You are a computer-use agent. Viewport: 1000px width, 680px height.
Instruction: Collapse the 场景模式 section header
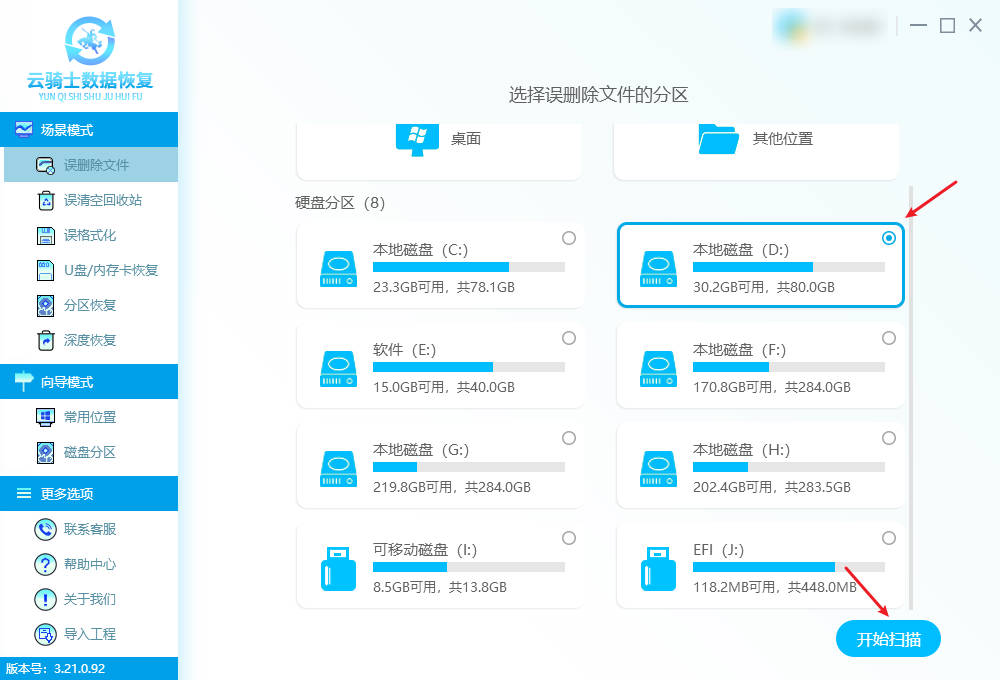click(89, 130)
